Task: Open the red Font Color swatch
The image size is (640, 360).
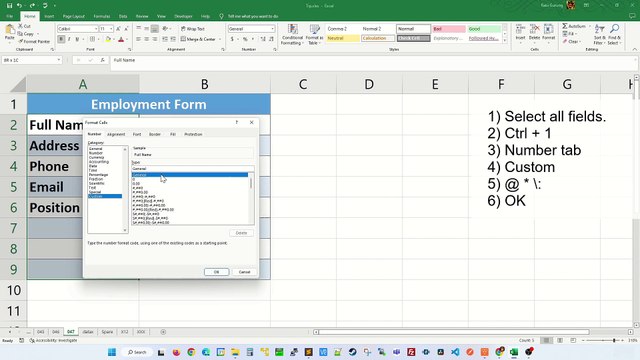Action: point(121,39)
